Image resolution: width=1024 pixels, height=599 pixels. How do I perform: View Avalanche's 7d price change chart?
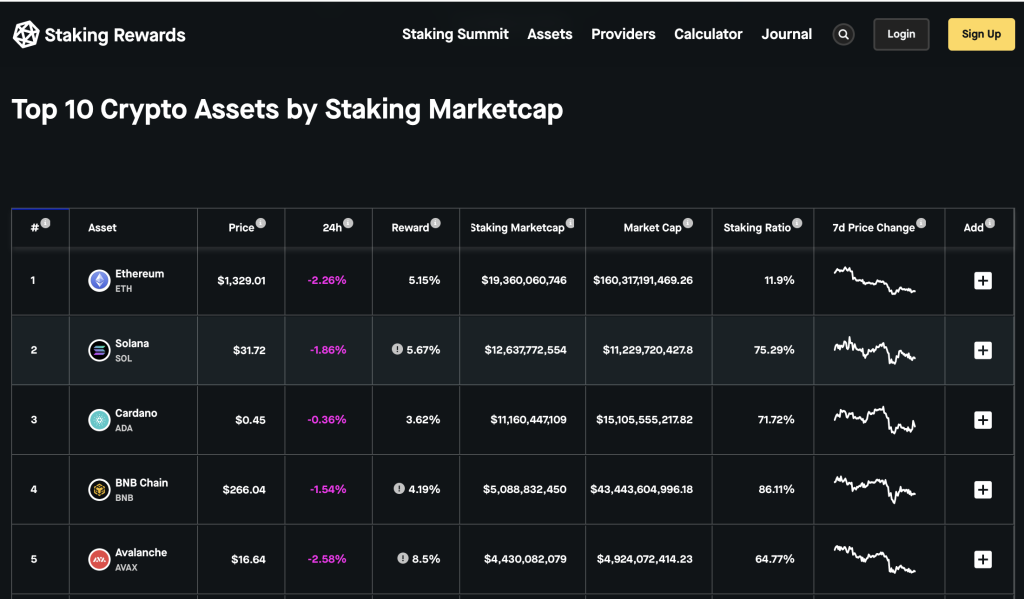pos(874,559)
